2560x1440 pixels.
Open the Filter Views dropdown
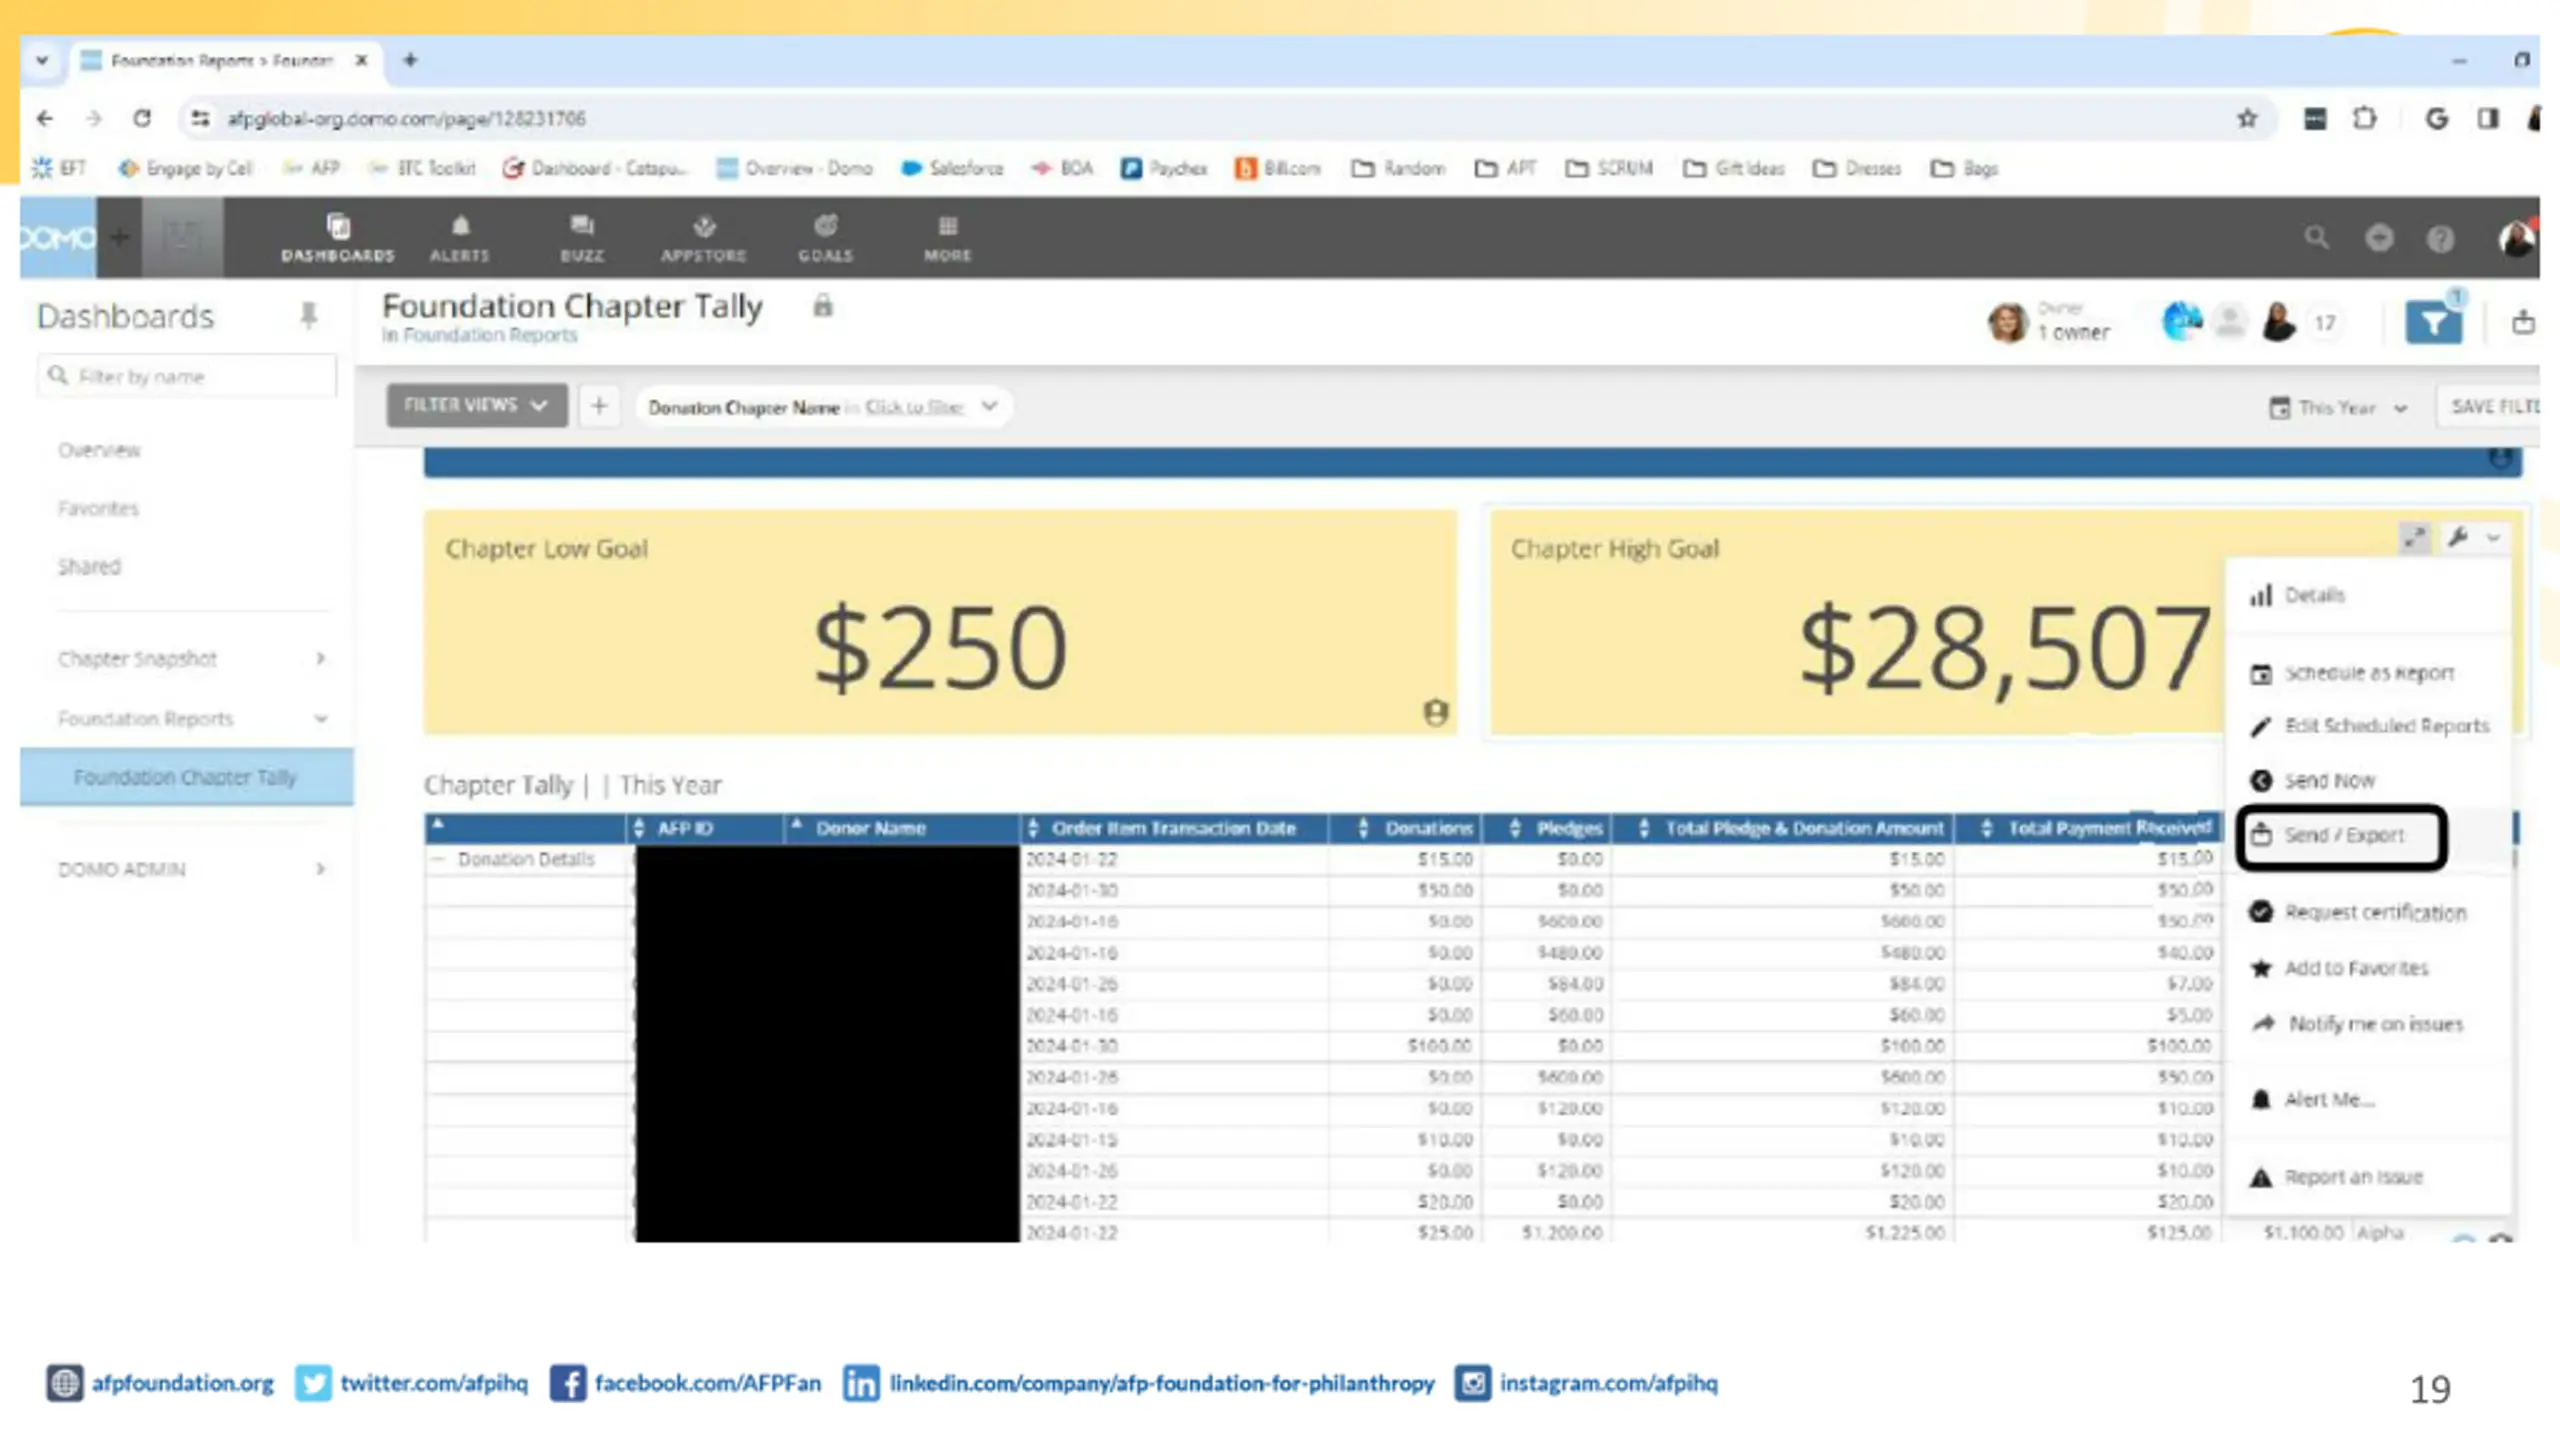tap(477, 405)
